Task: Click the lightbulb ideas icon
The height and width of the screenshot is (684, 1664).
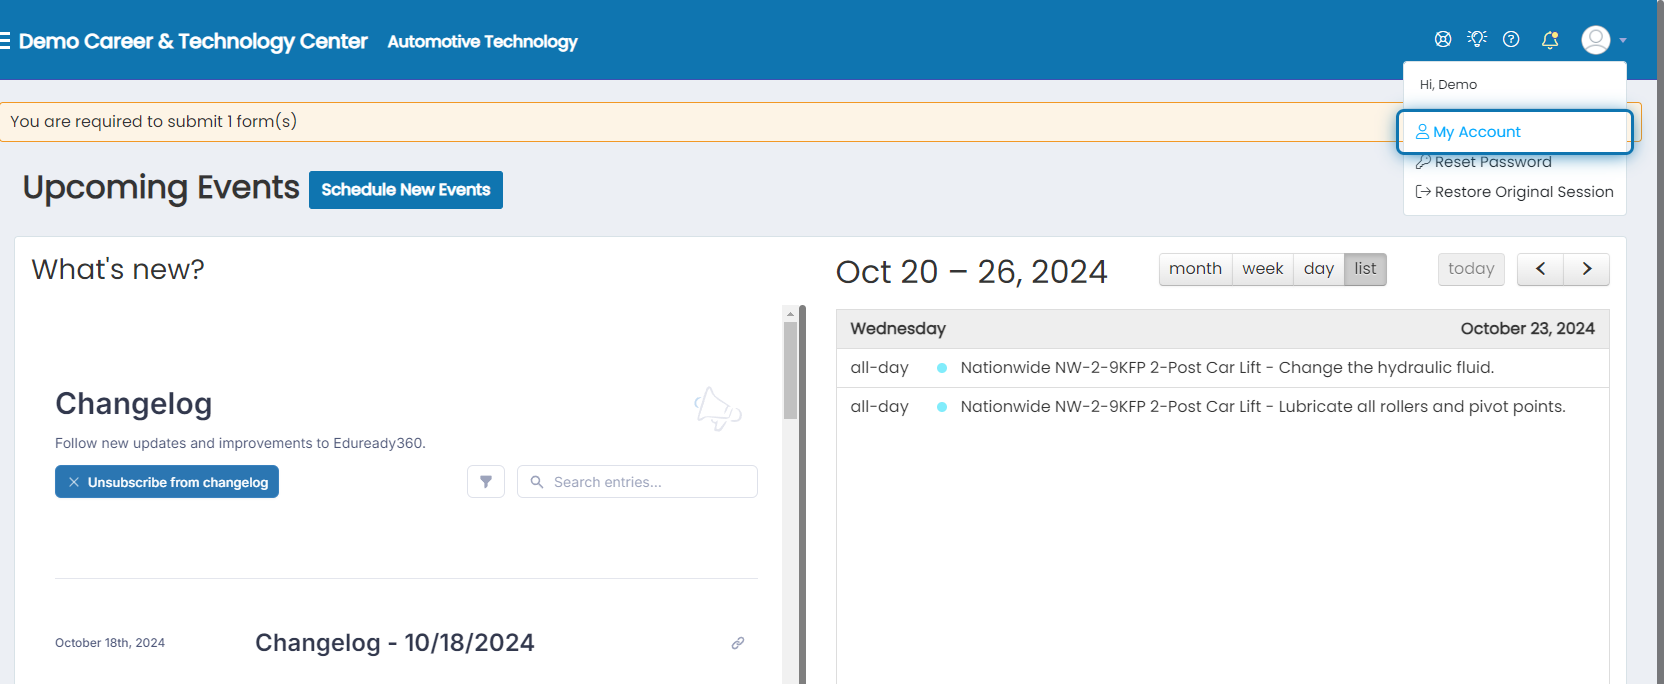Action: [1477, 39]
